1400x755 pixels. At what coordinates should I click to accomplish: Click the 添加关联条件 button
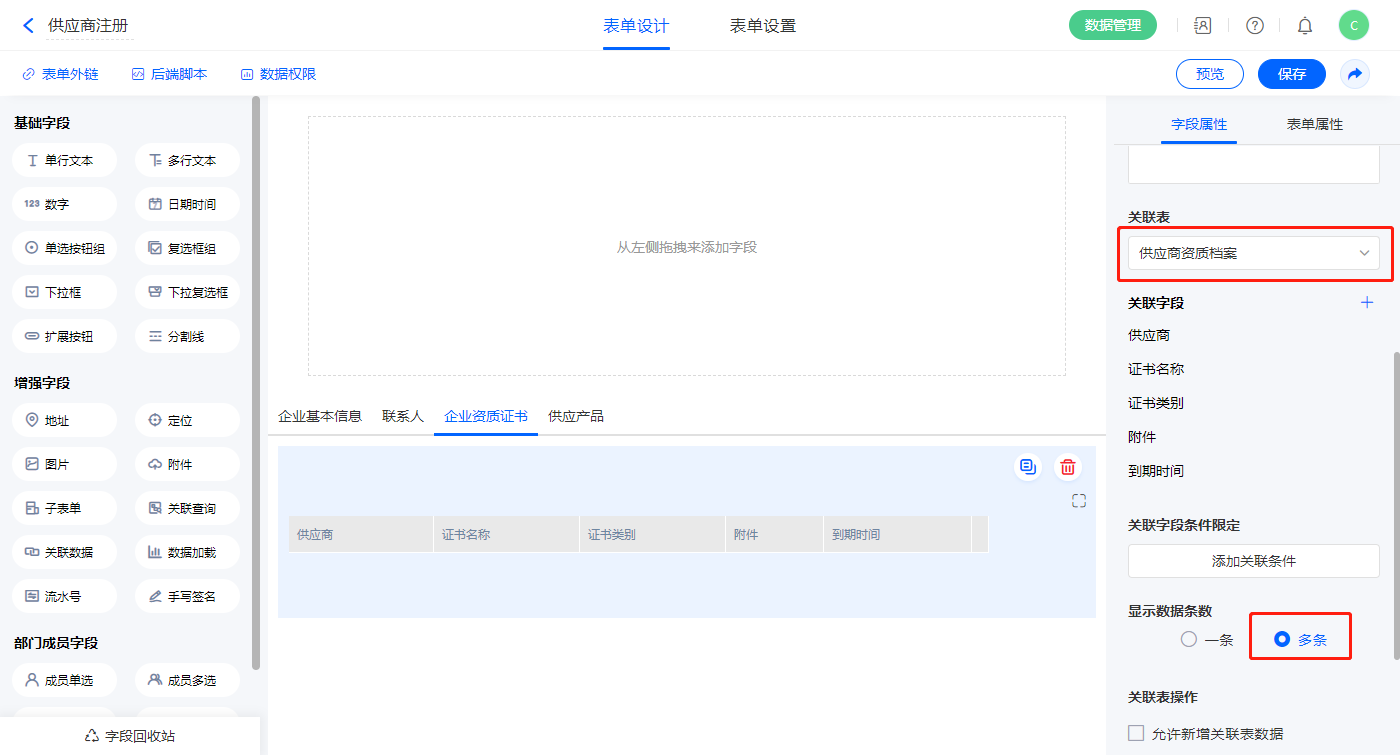[1253, 561]
